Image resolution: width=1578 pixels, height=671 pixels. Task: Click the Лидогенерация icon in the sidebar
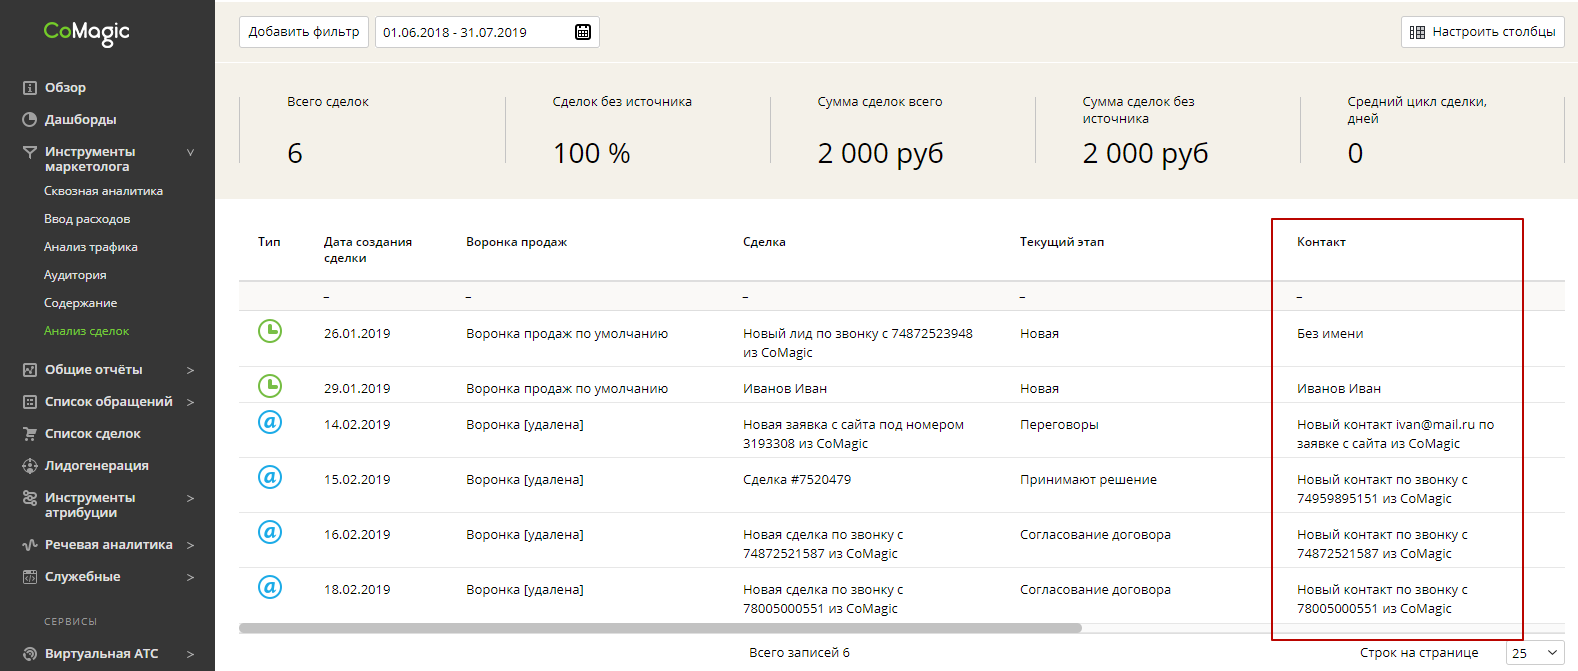(x=30, y=466)
